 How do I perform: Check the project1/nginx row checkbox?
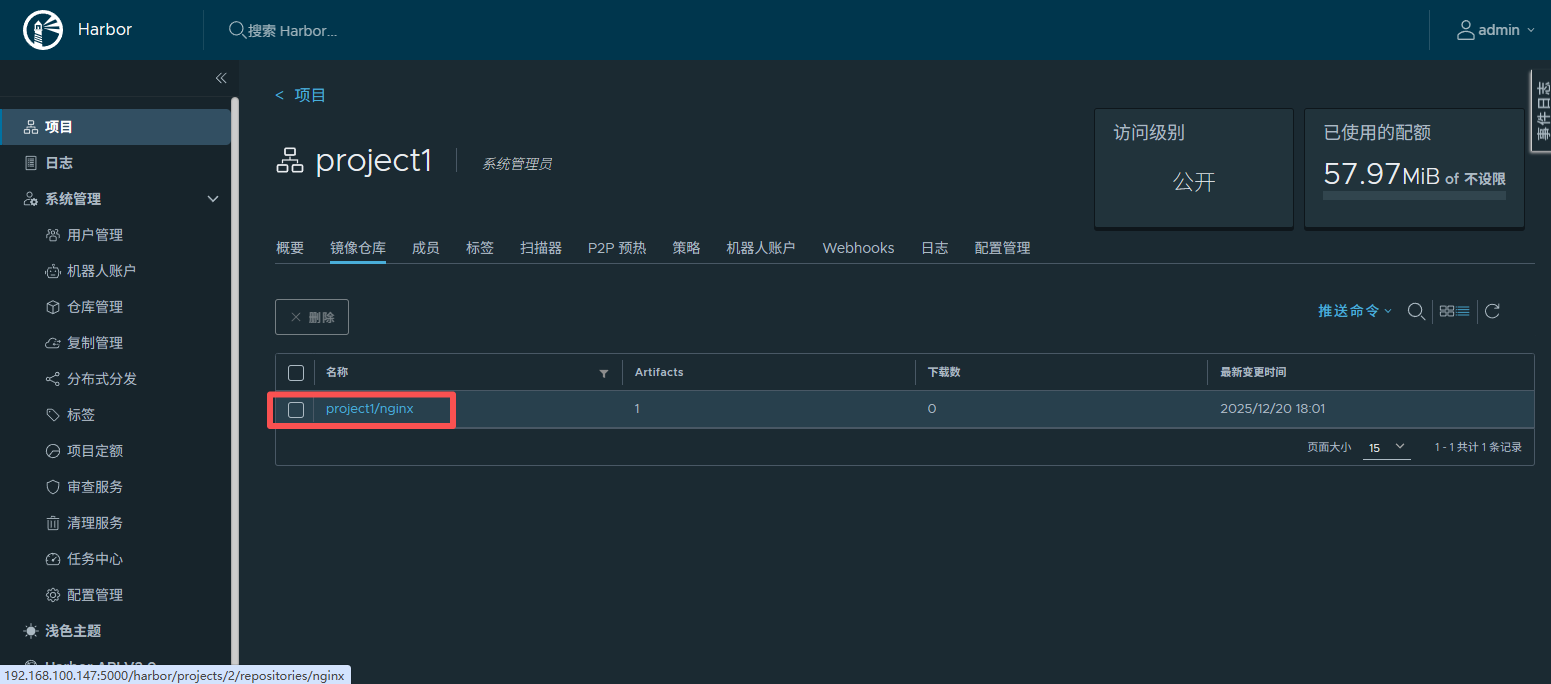296,409
